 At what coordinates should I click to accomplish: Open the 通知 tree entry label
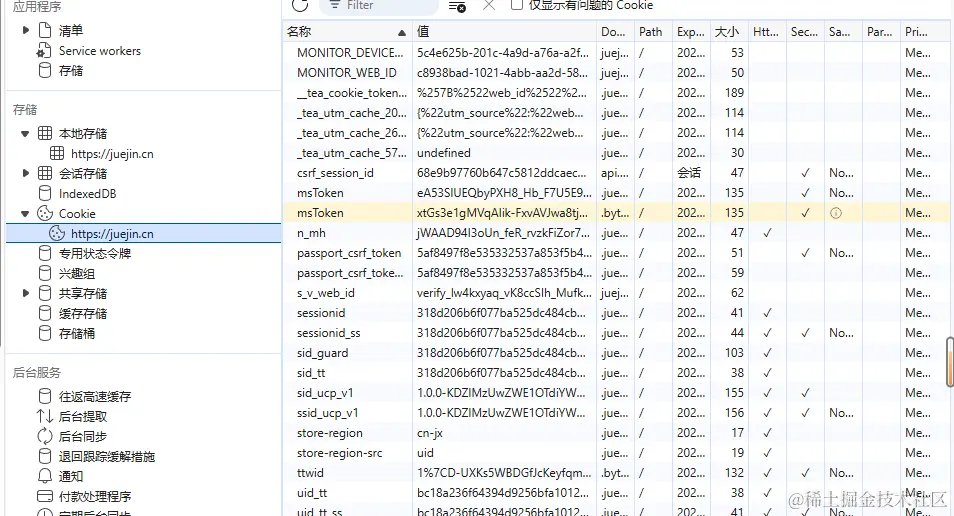click(x=71, y=476)
